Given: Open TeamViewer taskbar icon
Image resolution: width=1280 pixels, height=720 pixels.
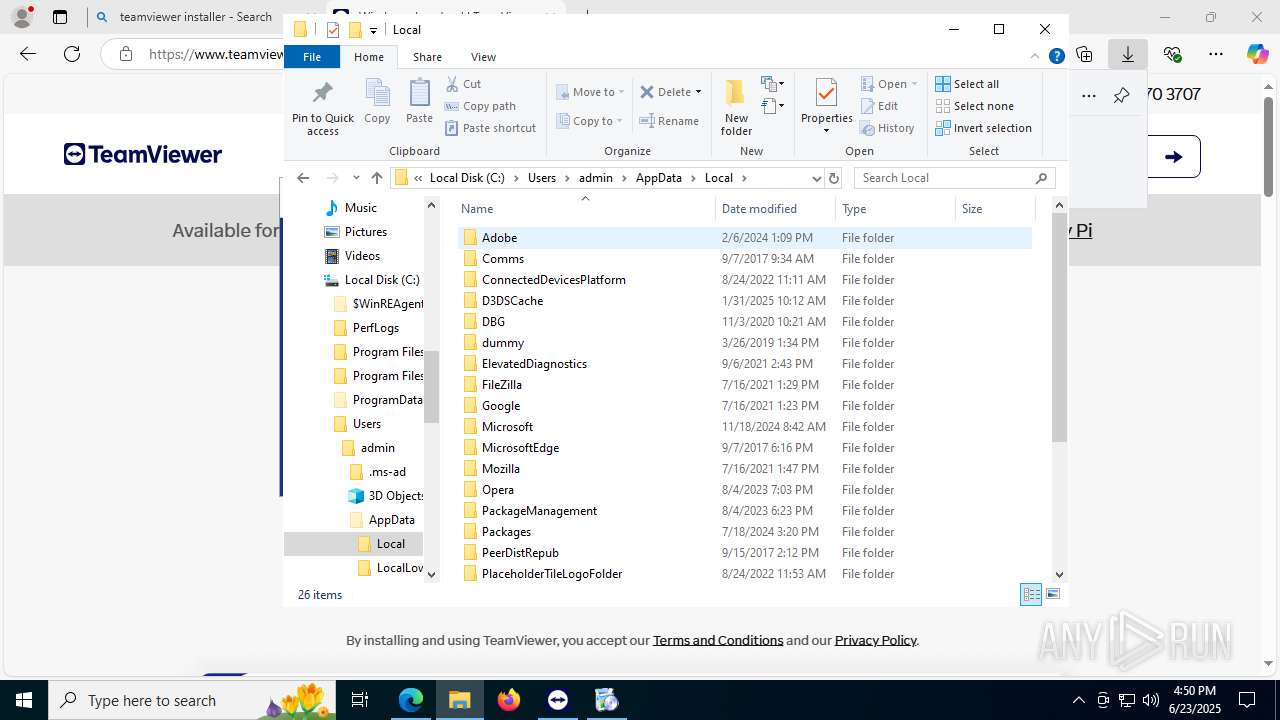Looking at the screenshot, I should click(x=558, y=700).
